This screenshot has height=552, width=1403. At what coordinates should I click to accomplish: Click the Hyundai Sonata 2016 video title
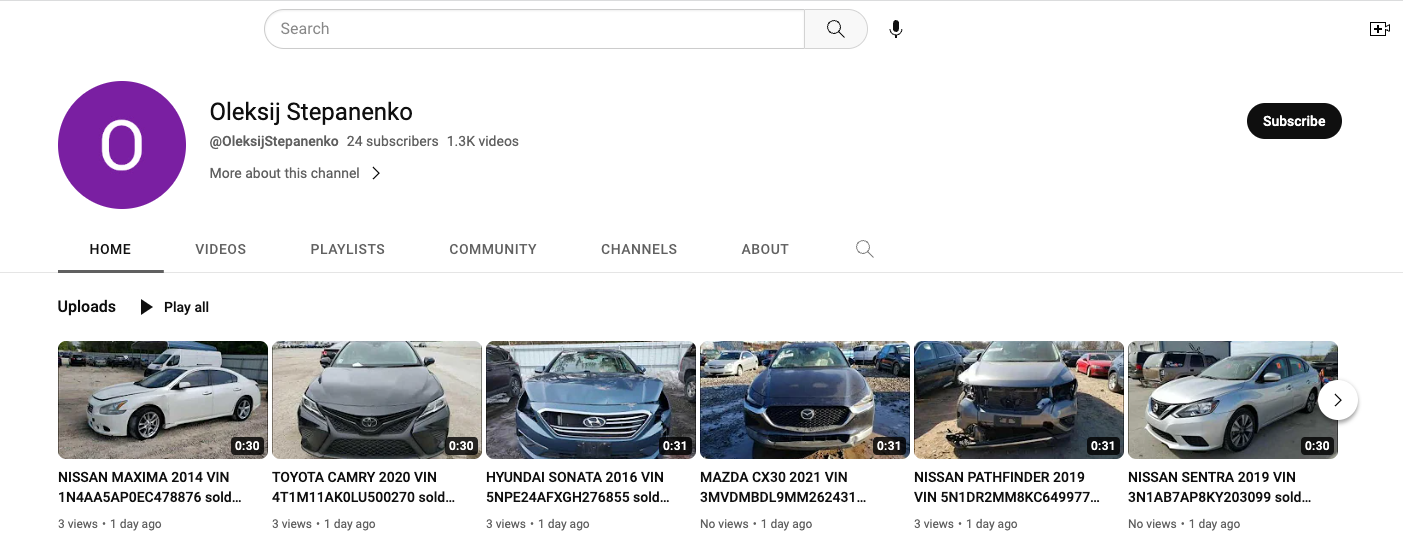pos(575,487)
